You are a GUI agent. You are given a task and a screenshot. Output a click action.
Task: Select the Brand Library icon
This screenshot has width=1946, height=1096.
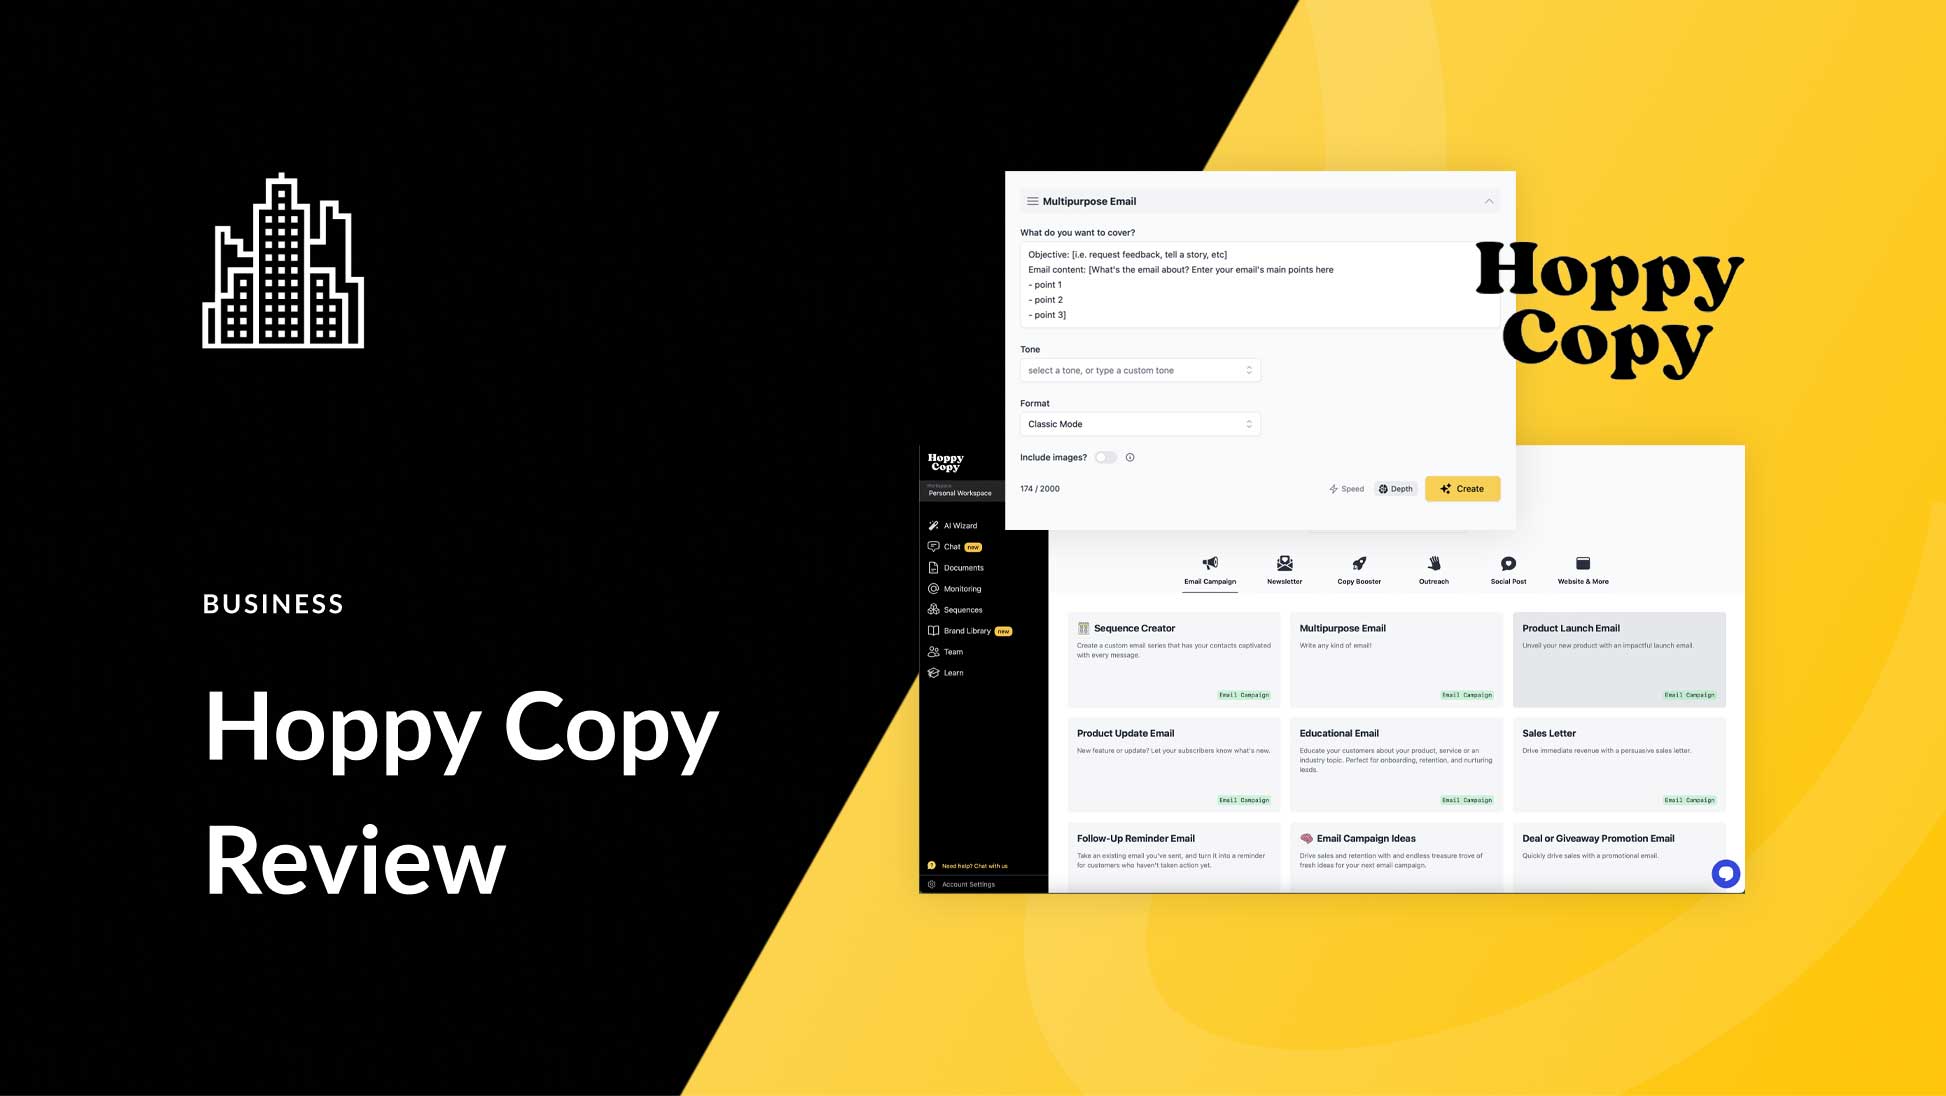pos(933,630)
